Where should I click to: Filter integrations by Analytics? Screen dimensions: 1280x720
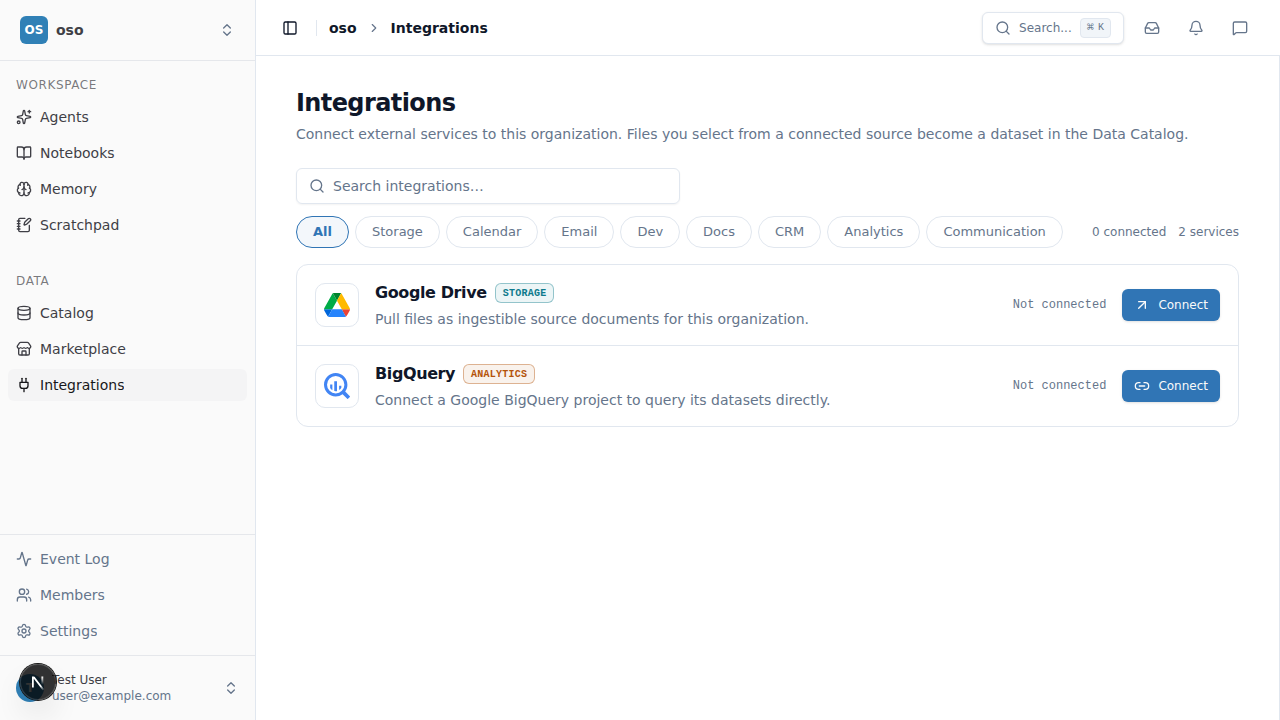(873, 232)
